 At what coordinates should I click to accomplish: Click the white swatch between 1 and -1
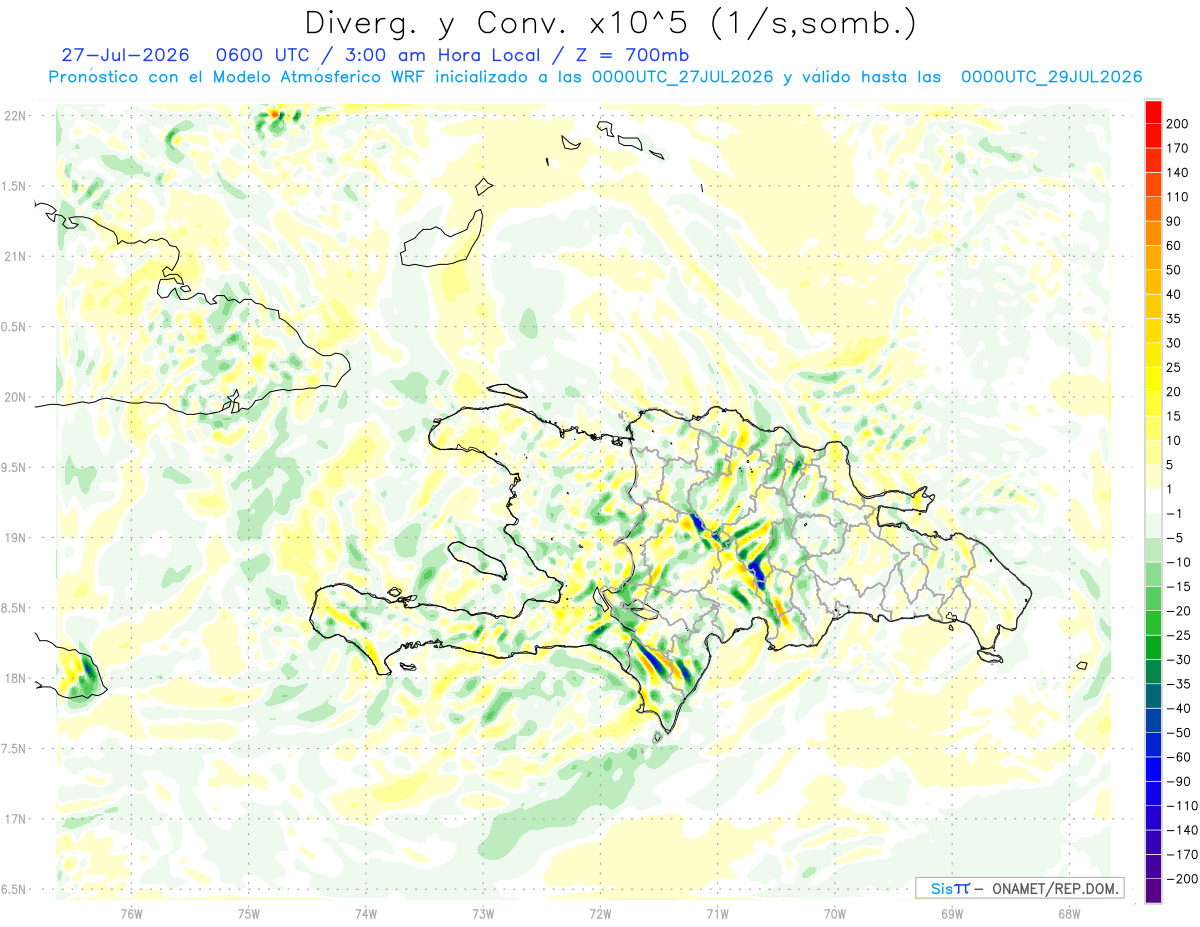(1153, 502)
